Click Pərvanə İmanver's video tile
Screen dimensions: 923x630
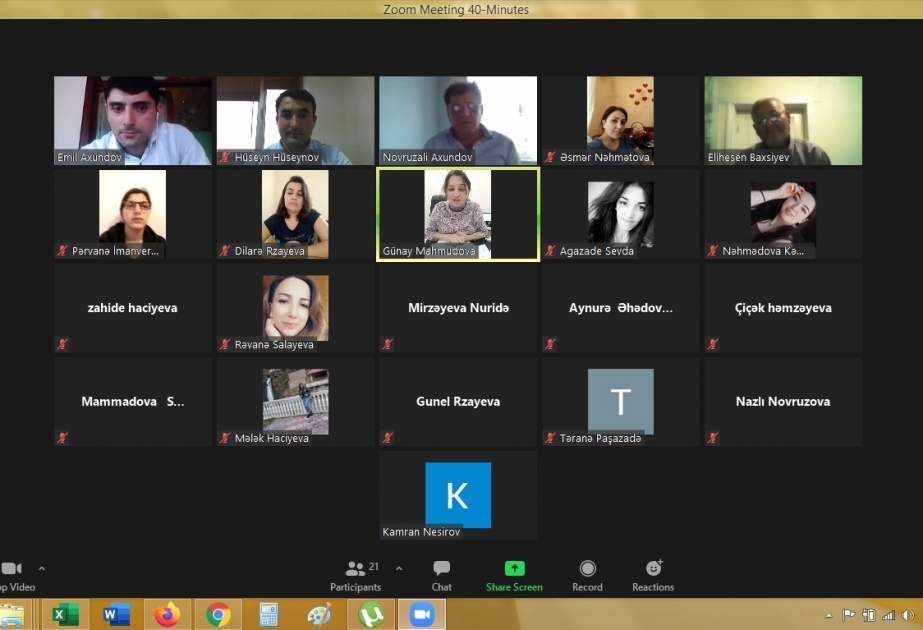[x=132, y=214]
